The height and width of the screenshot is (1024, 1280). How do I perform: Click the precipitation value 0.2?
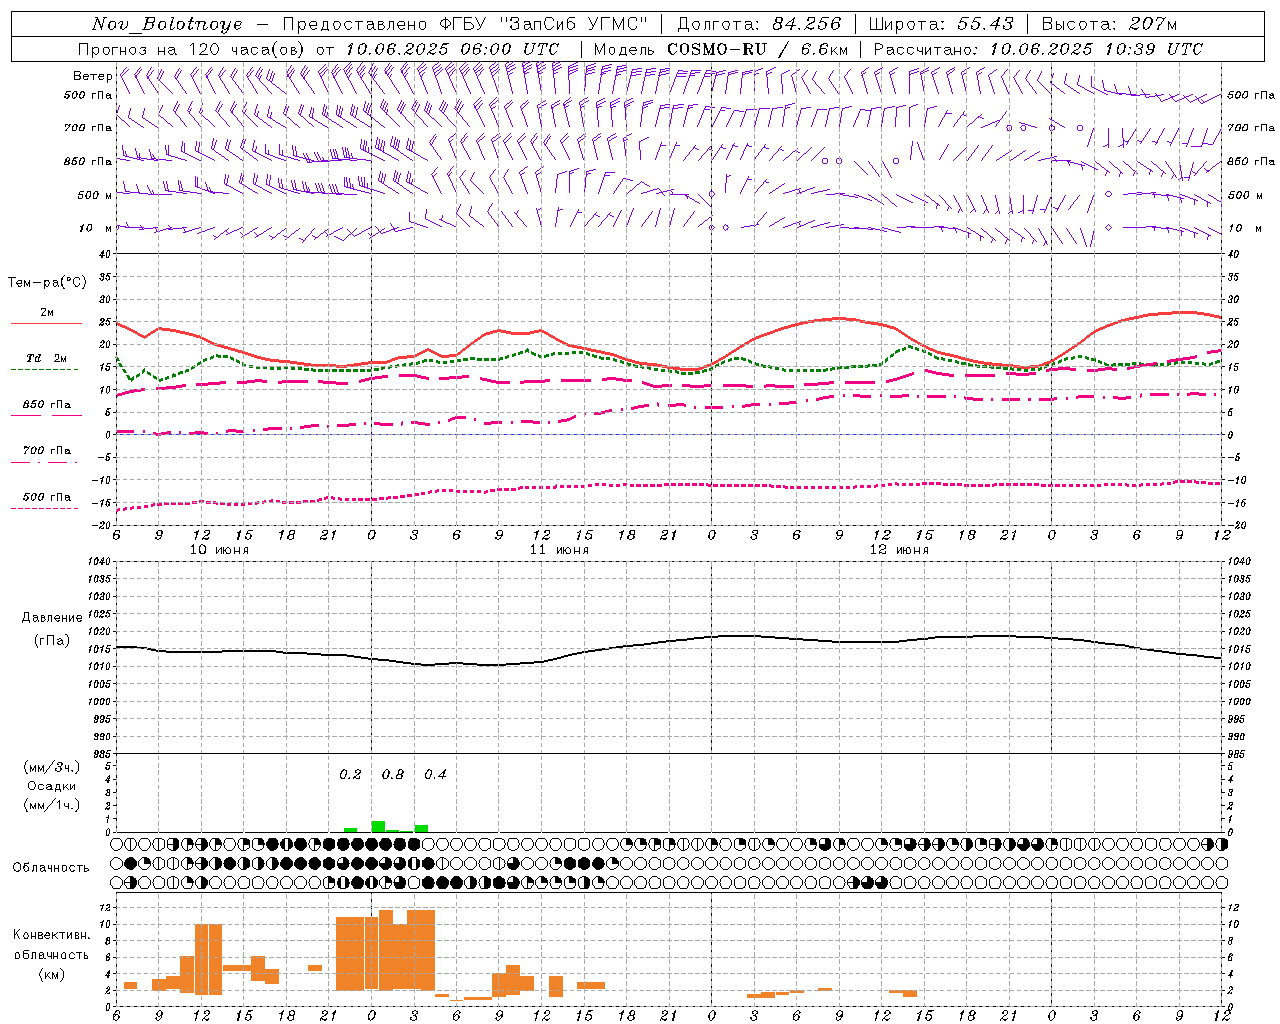coord(350,774)
